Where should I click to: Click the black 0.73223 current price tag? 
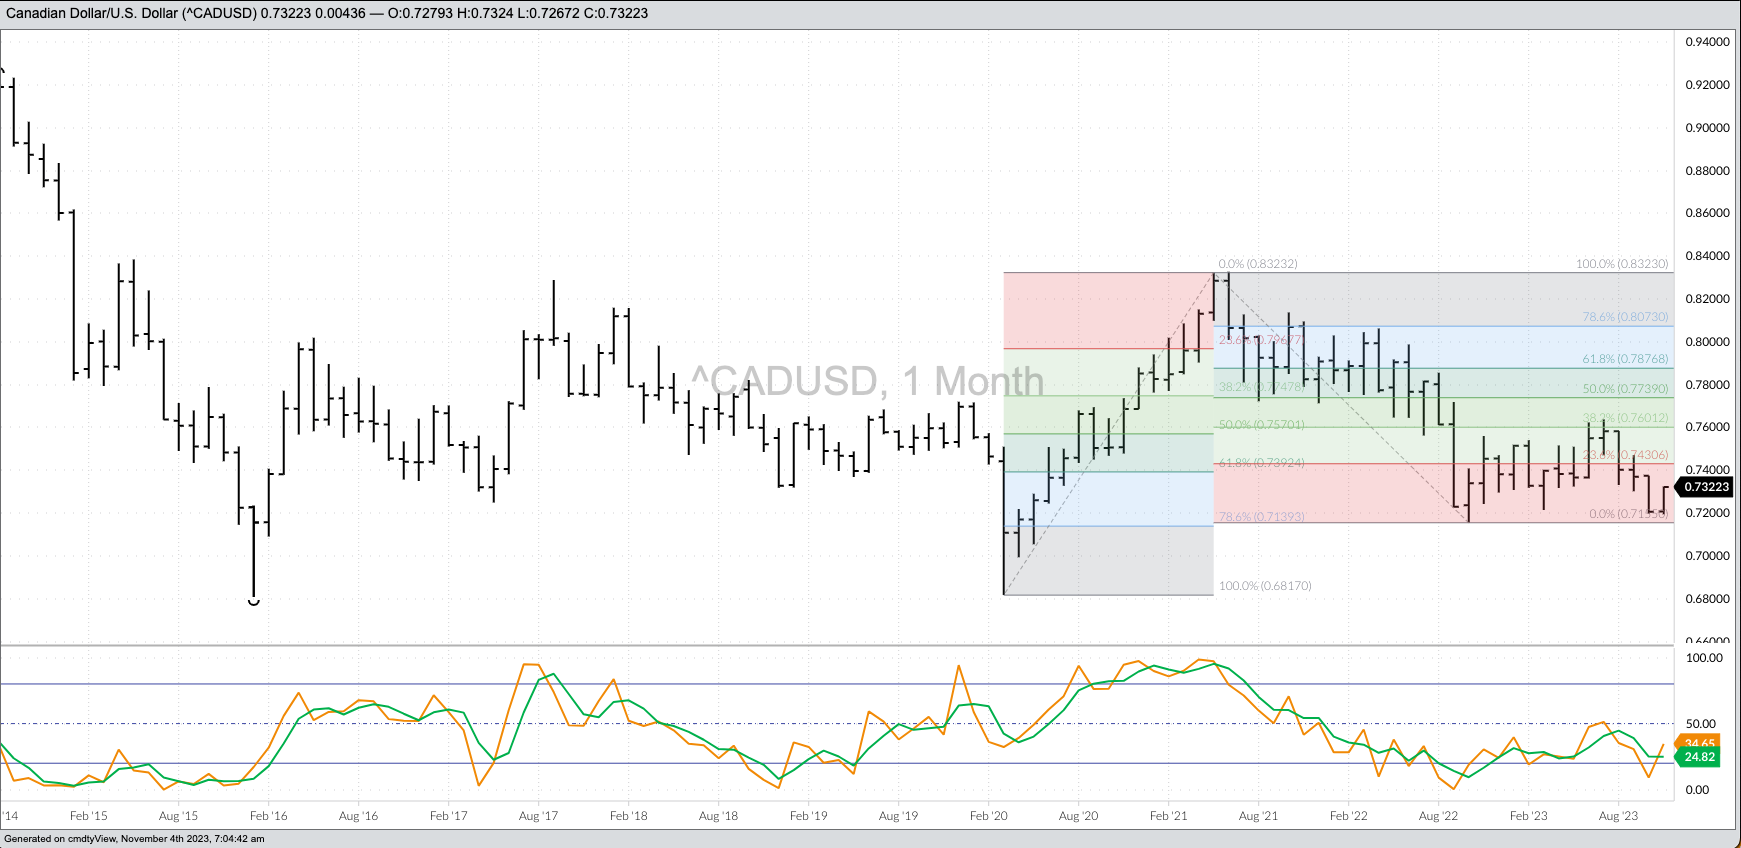(x=1705, y=487)
